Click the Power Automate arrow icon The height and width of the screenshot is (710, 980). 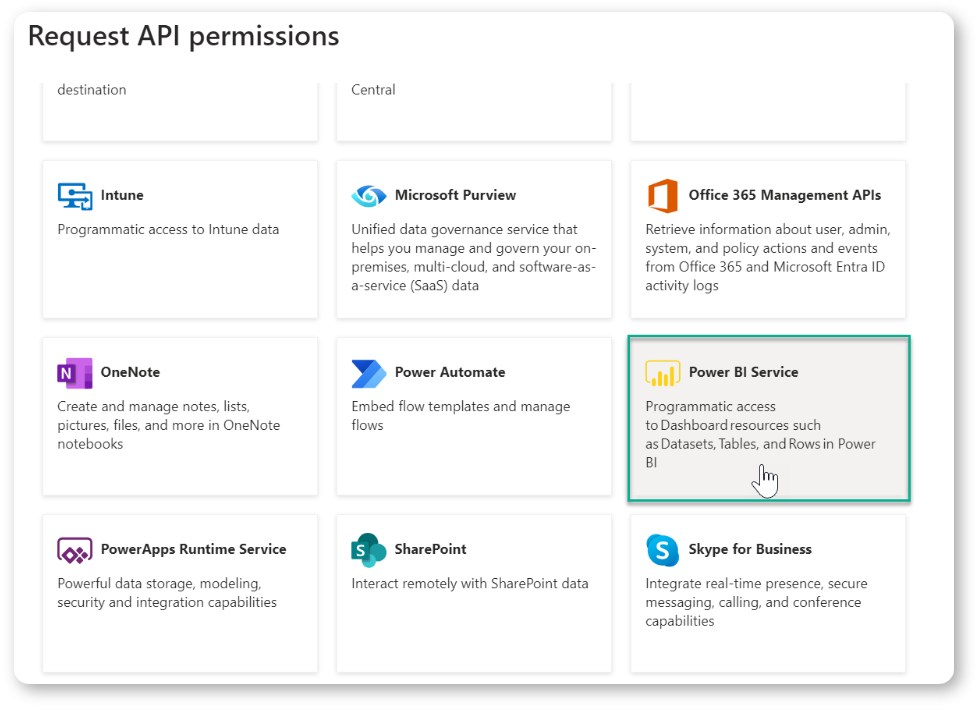coord(369,374)
